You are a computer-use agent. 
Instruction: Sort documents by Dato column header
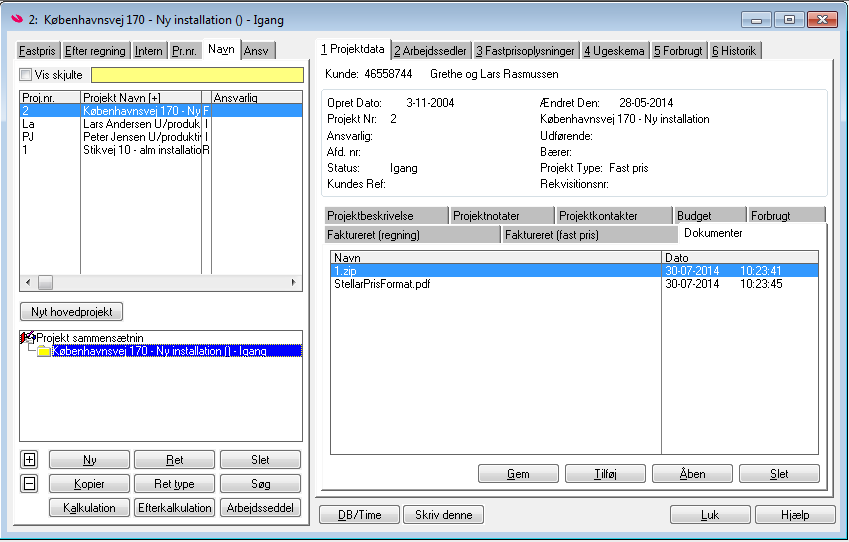point(740,257)
